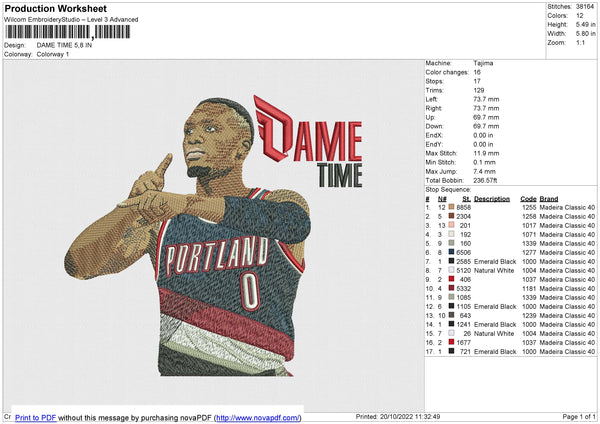
Task: Select 'Emerald Black' in stop 7 row
Action: pos(495,261)
